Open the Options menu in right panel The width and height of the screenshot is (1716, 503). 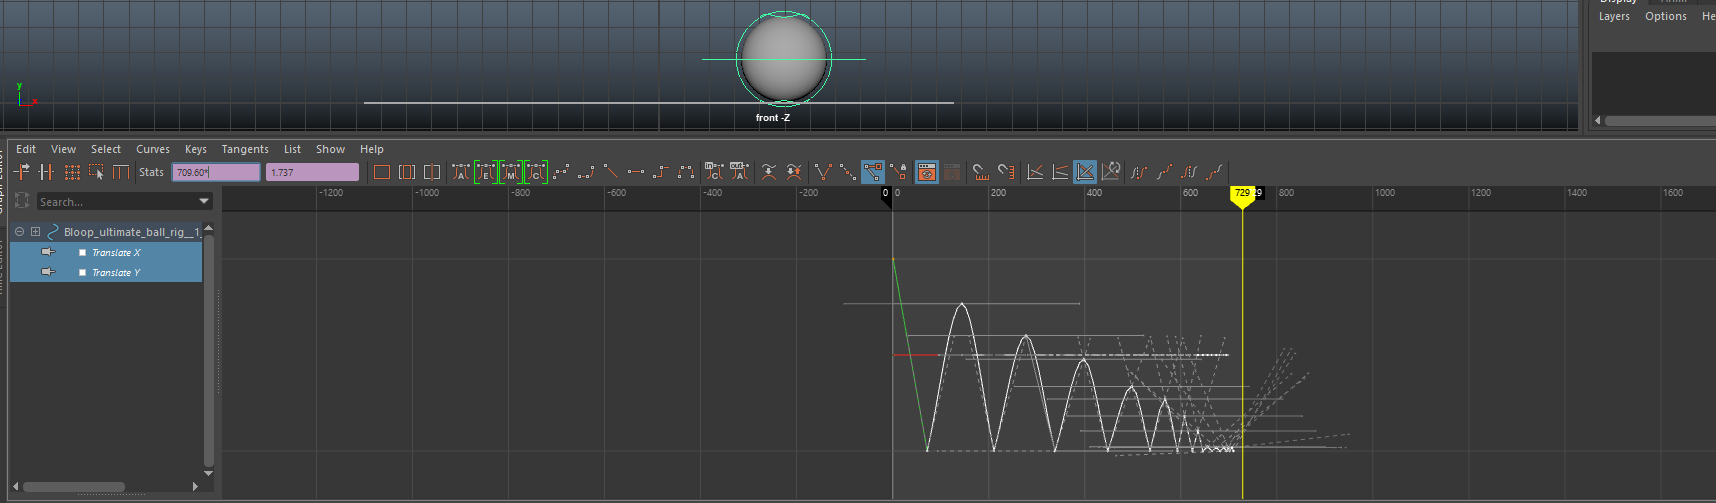[x=1666, y=16]
